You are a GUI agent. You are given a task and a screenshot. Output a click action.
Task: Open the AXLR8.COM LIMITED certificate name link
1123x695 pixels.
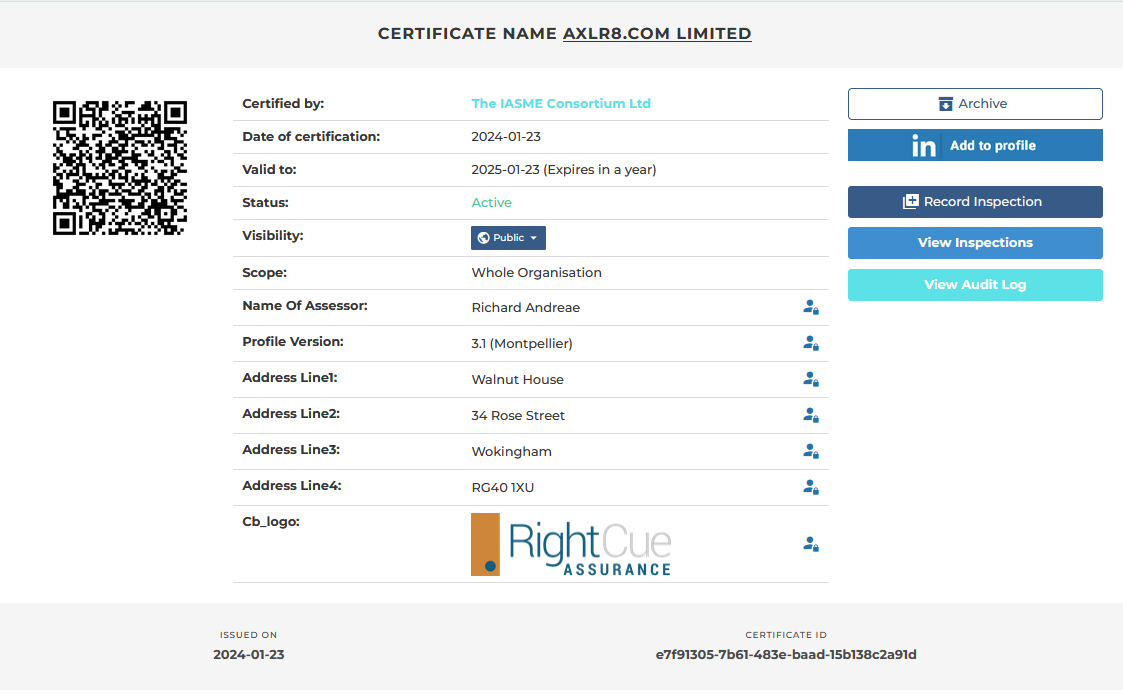[x=657, y=34]
